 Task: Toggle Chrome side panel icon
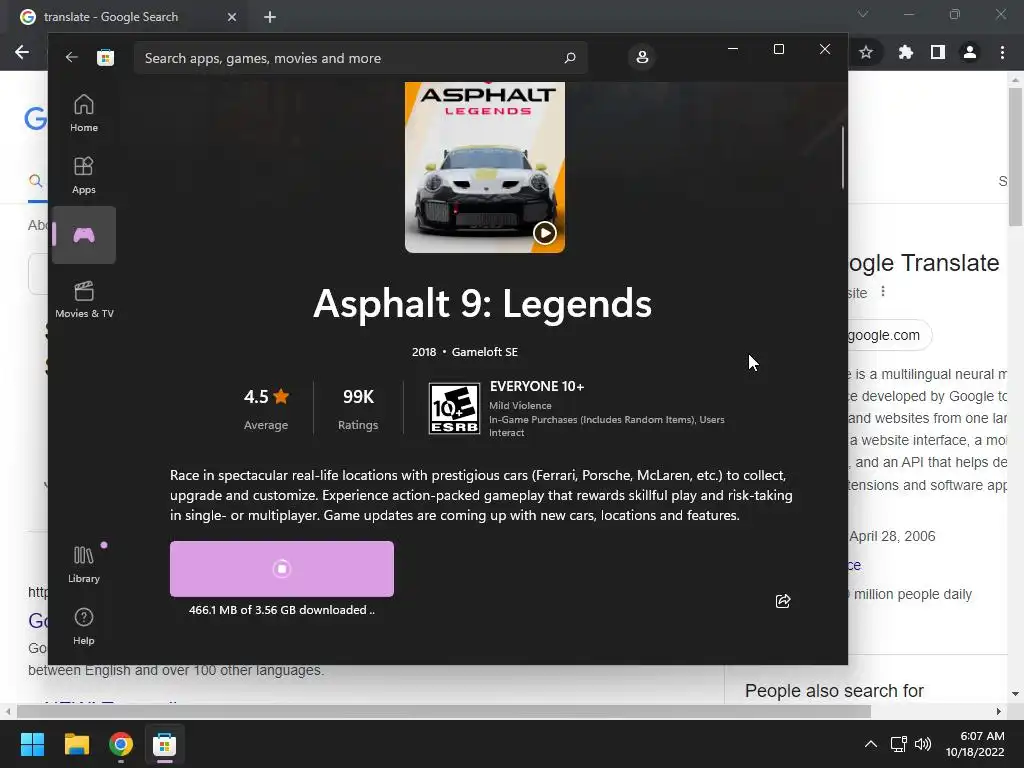coord(938,52)
